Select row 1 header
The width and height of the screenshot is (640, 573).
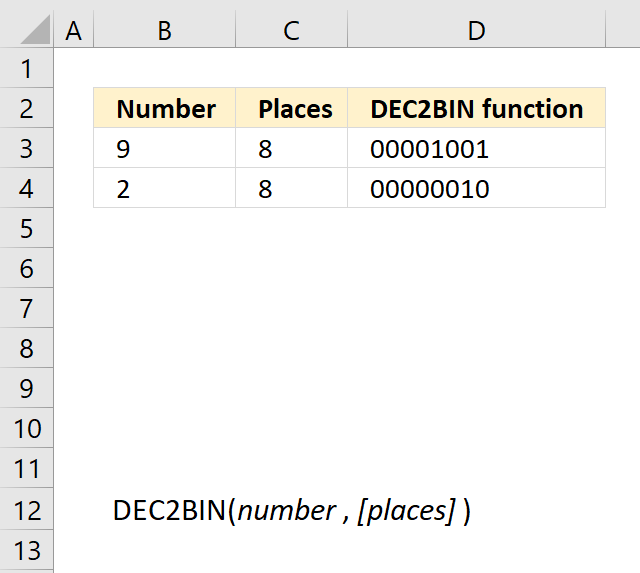(27, 68)
